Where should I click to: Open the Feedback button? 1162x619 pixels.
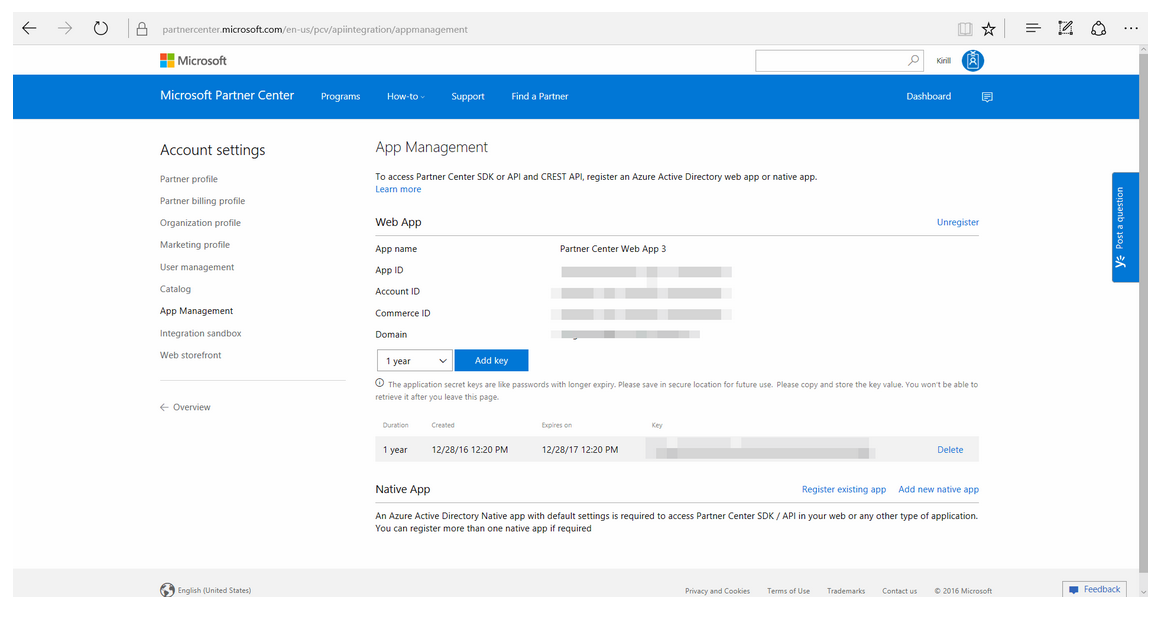[1094, 589]
